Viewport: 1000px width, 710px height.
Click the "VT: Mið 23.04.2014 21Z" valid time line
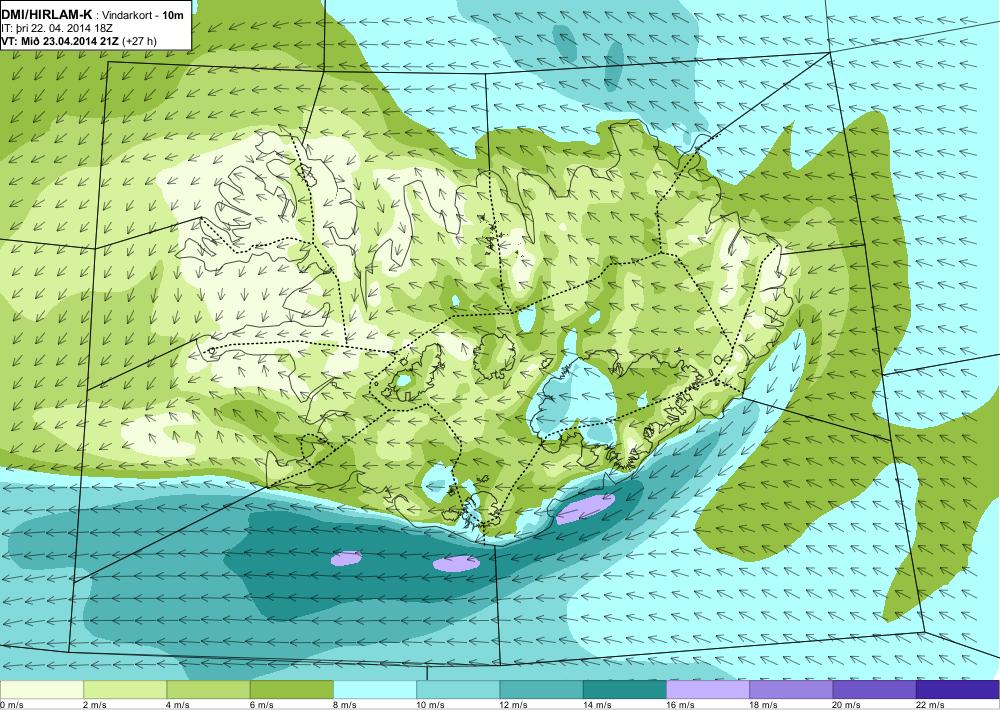tap(61, 41)
